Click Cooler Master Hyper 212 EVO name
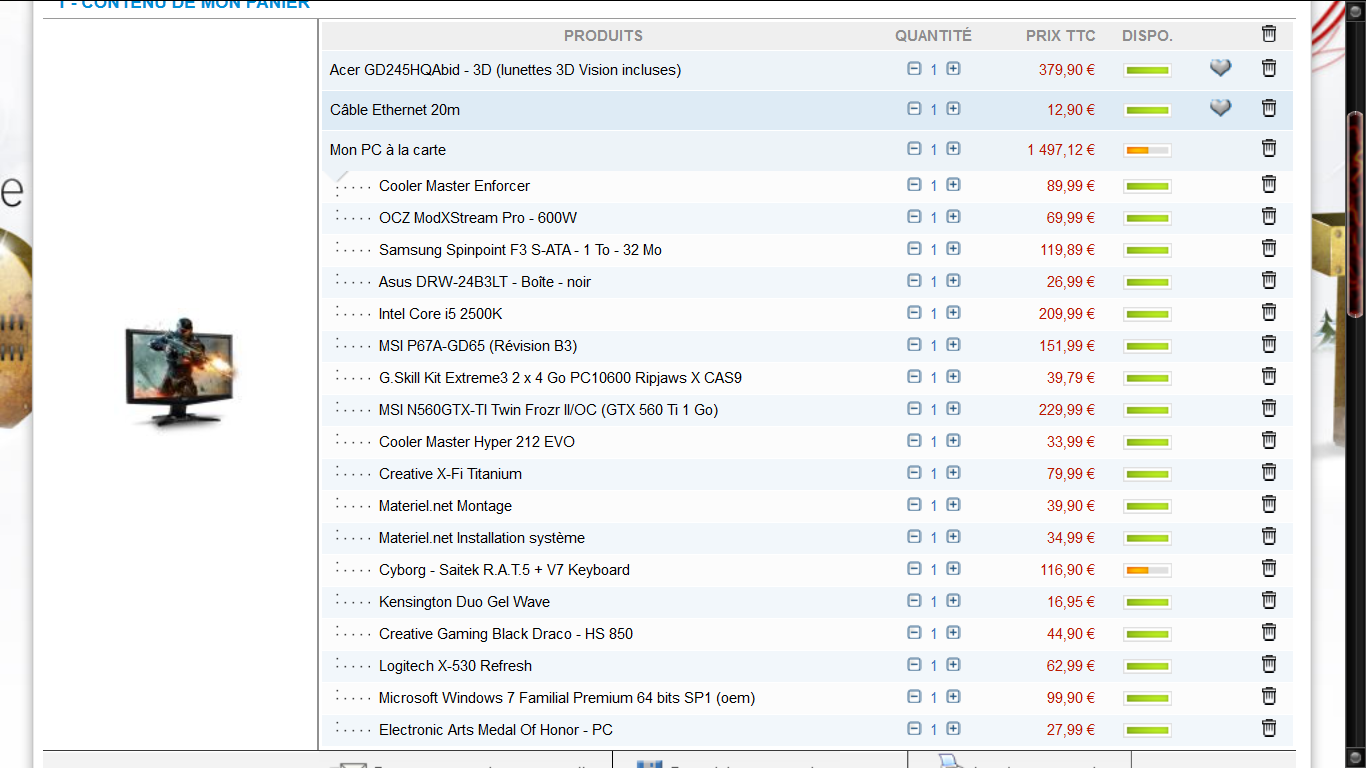Image resolution: width=1366 pixels, height=768 pixels. [476, 442]
